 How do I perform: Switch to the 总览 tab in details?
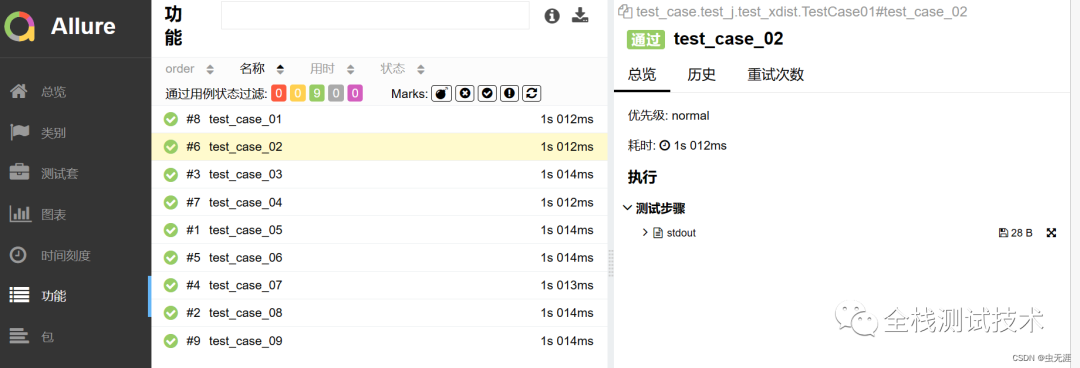click(x=642, y=74)
